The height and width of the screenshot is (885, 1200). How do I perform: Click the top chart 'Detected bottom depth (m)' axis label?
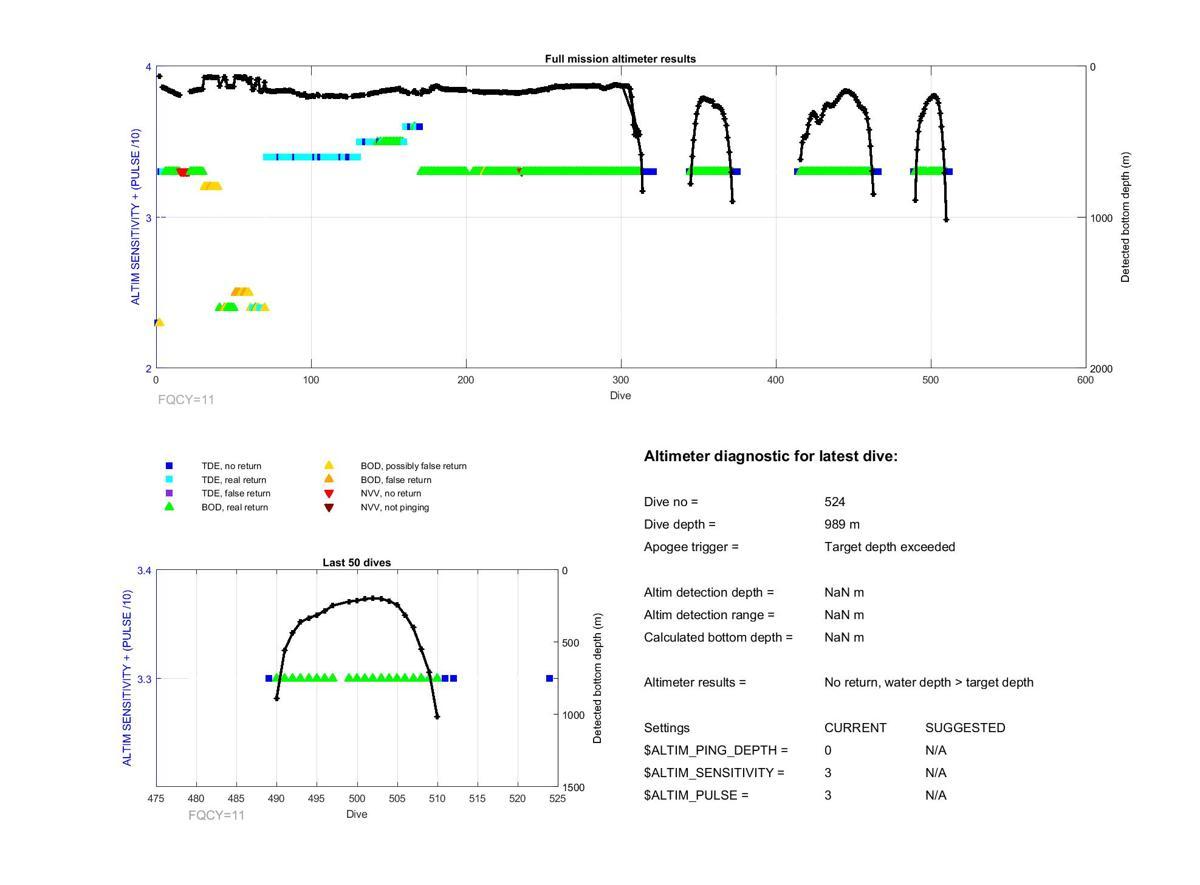tap(1126, 218)
